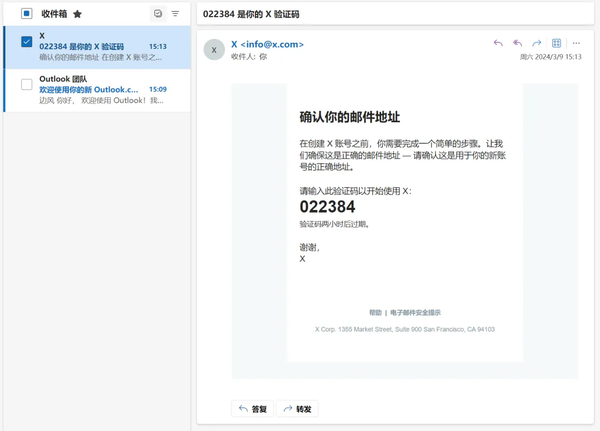Click the heading 确认你的邮件地址
The height and width of the screenshot is (431, 600).
[x=350, y=117]
